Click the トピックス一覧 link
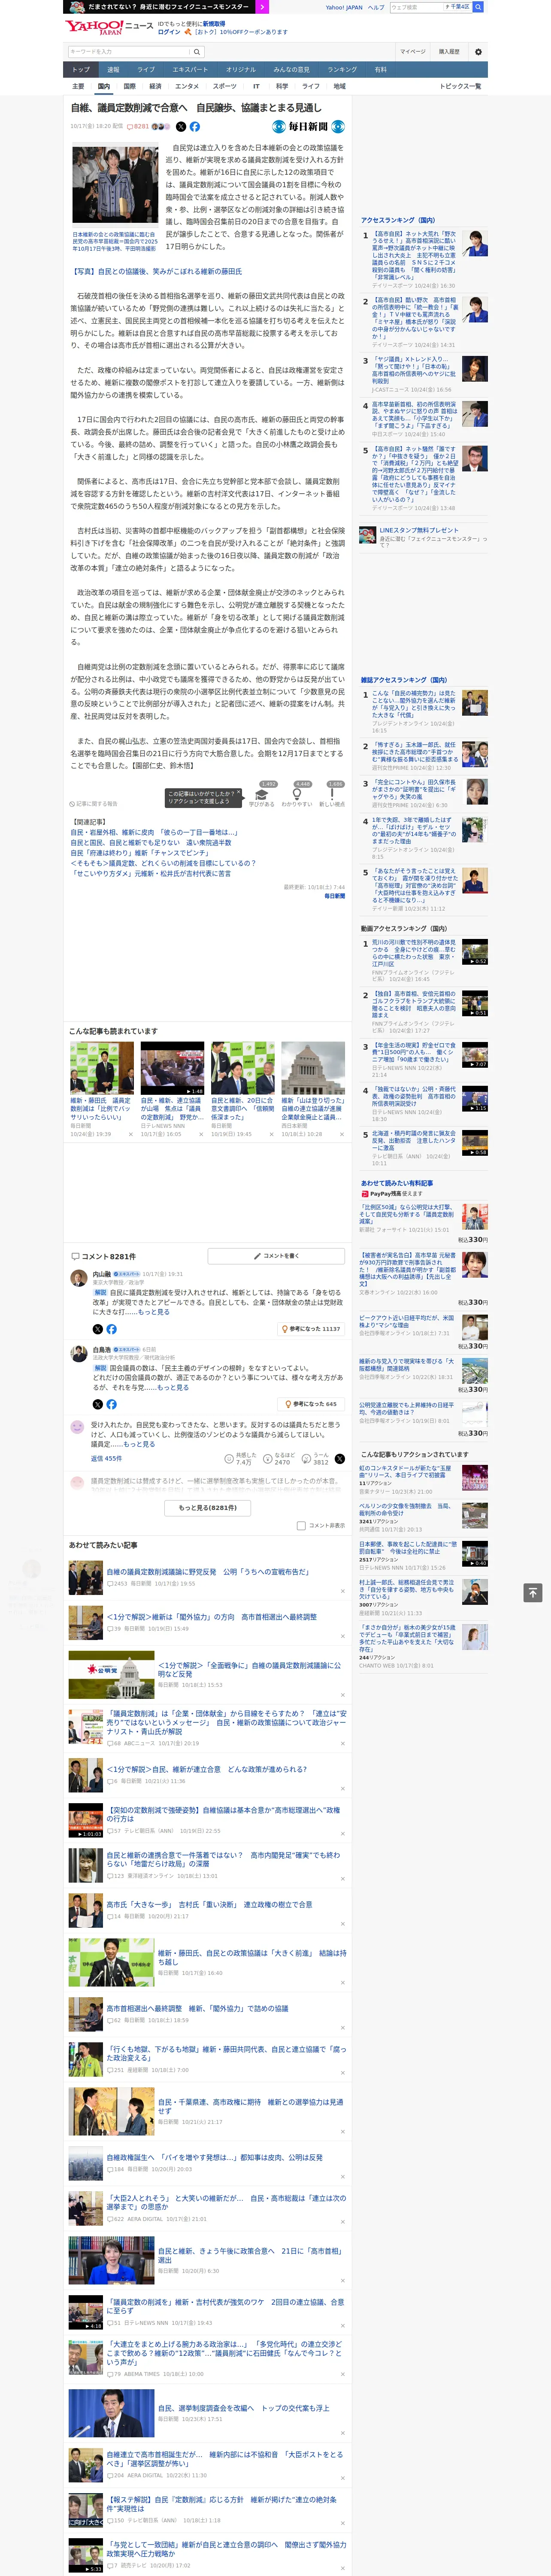 460,86
